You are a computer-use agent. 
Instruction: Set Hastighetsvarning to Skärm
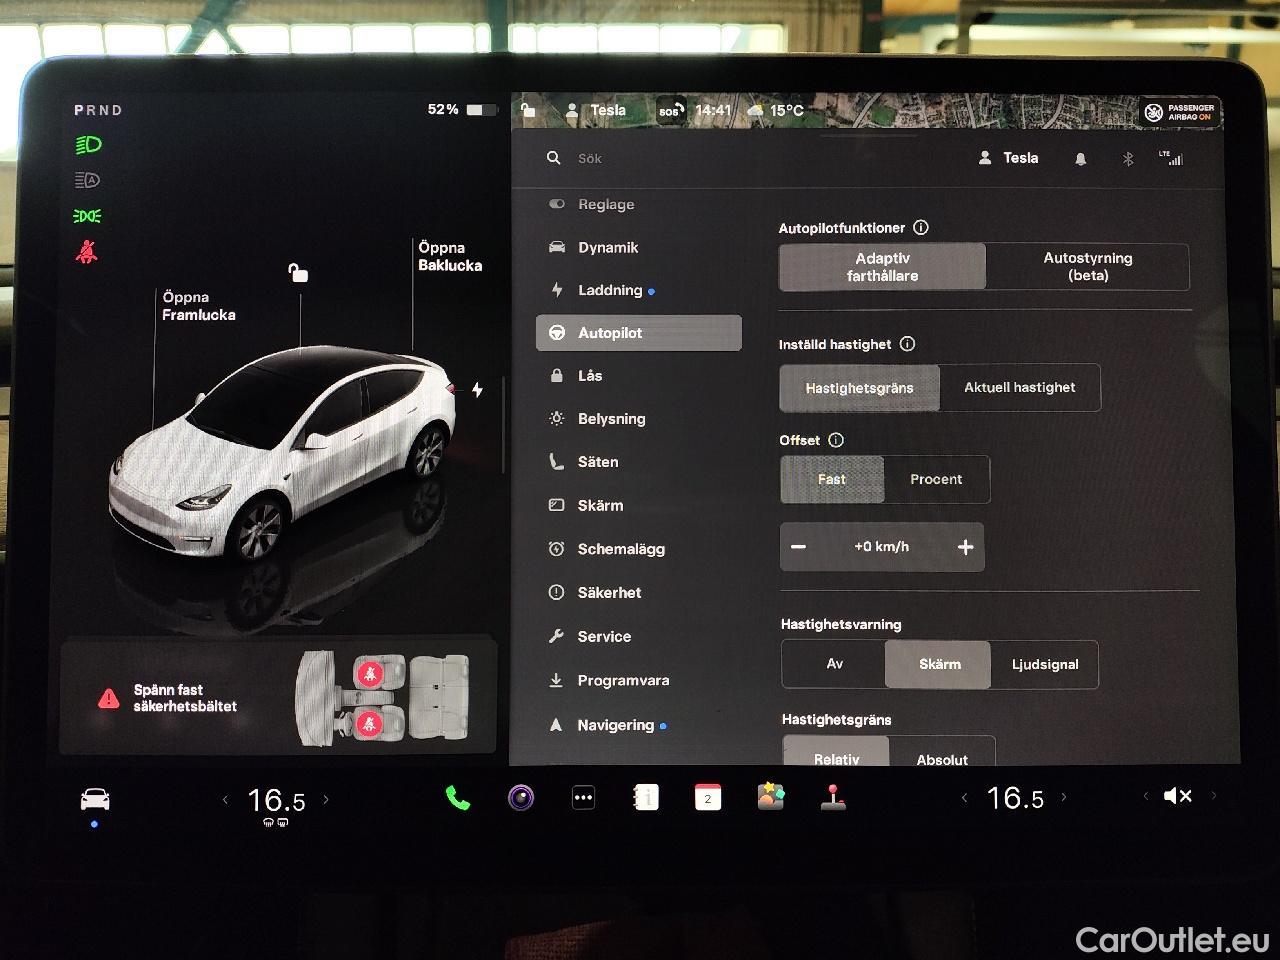(x=939, y=664)
